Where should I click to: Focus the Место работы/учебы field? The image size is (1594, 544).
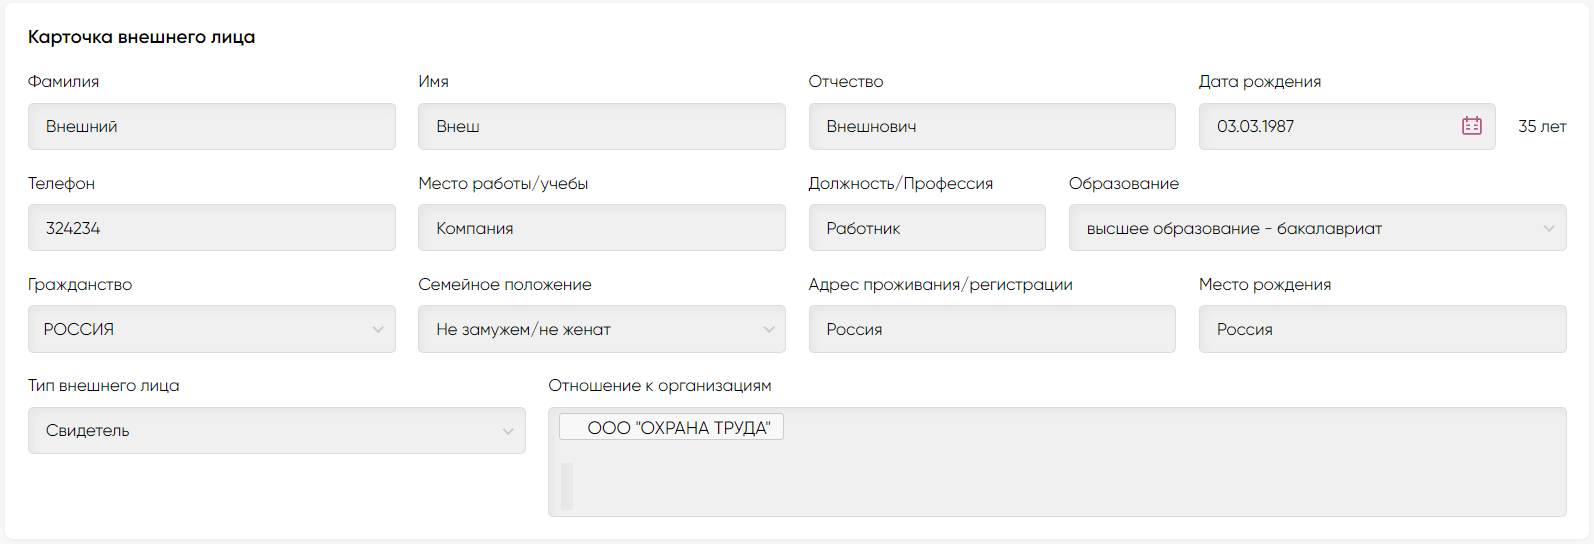pyautogui.click(x=602, y=228)
